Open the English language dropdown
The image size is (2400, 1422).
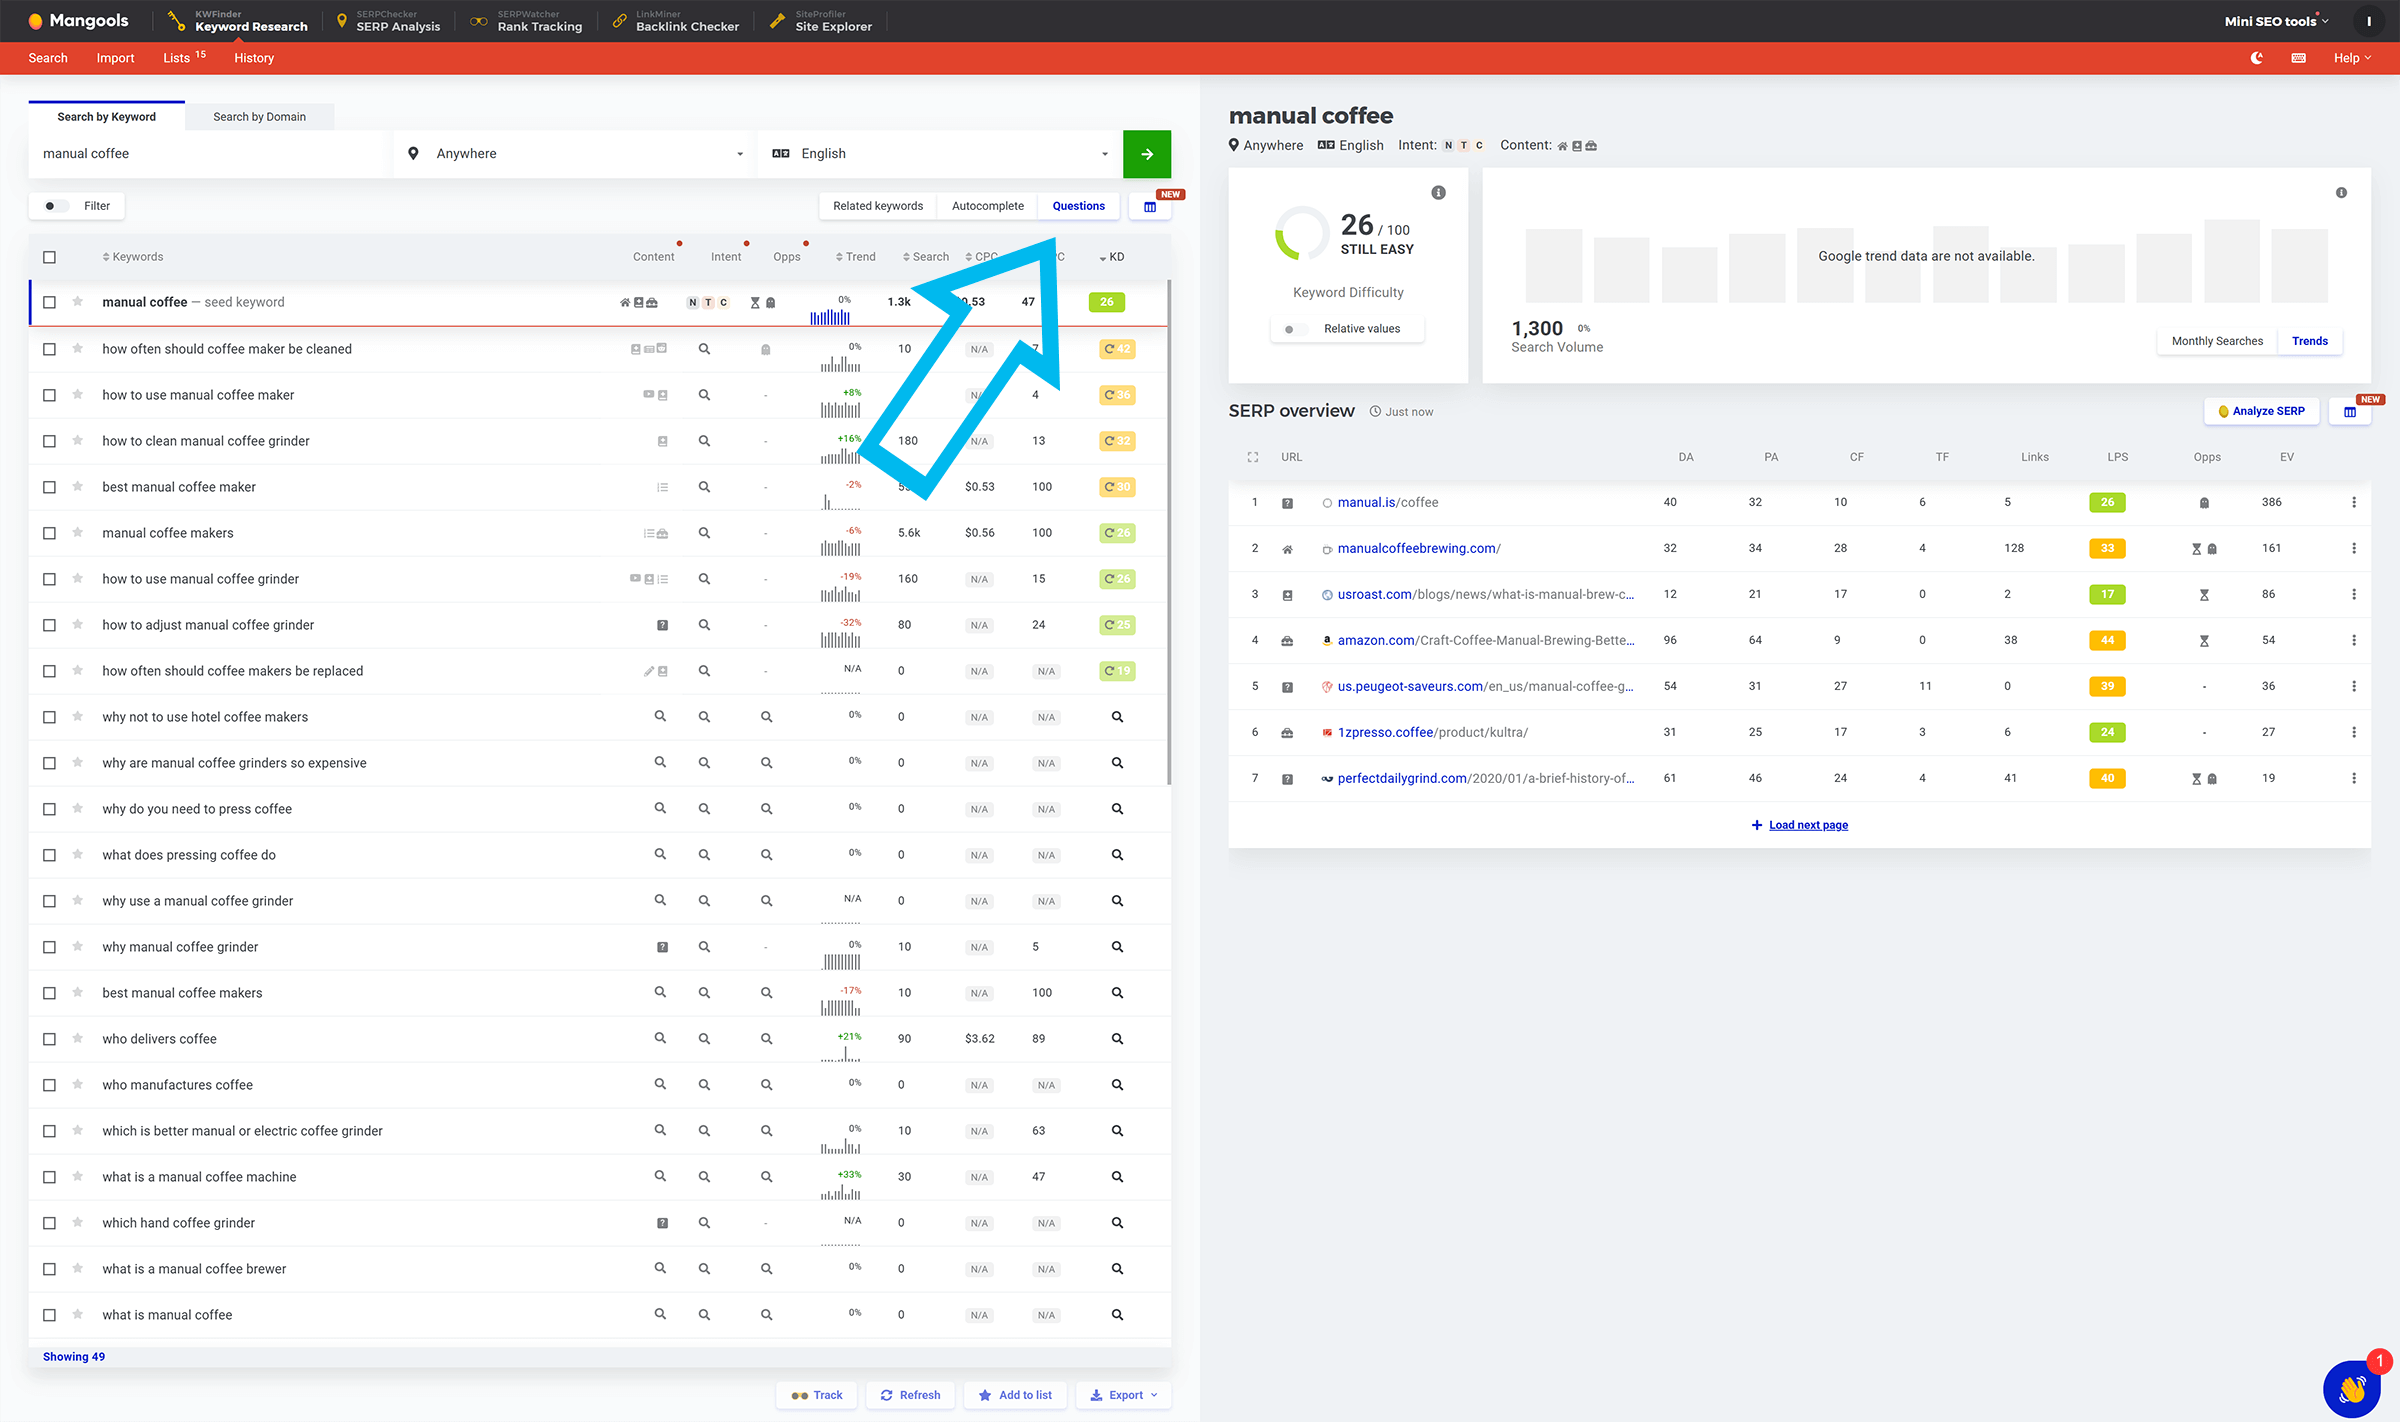[940, 154]
